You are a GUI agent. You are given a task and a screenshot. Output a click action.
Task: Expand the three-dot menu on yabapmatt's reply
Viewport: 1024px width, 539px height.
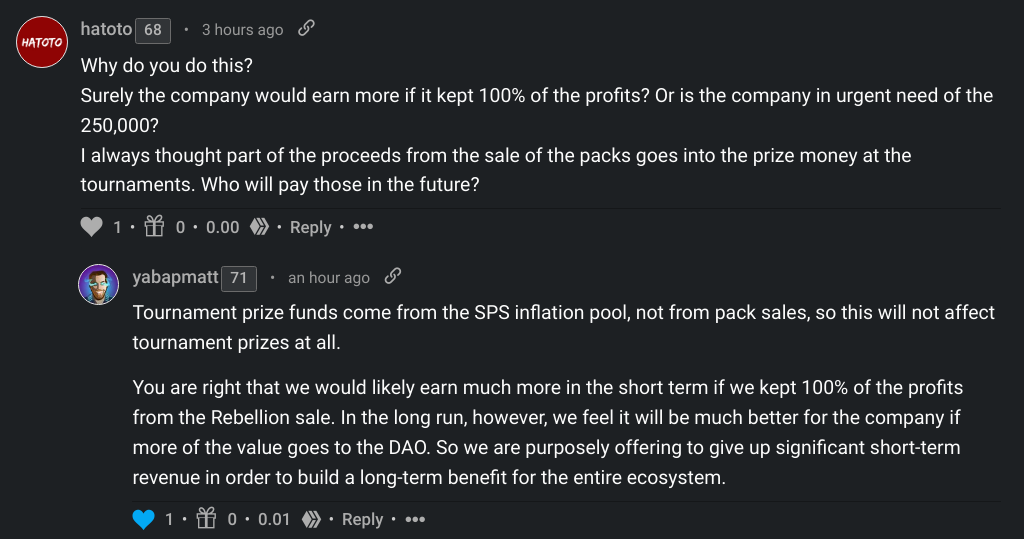pyautogui.click(x=415, y=519)
